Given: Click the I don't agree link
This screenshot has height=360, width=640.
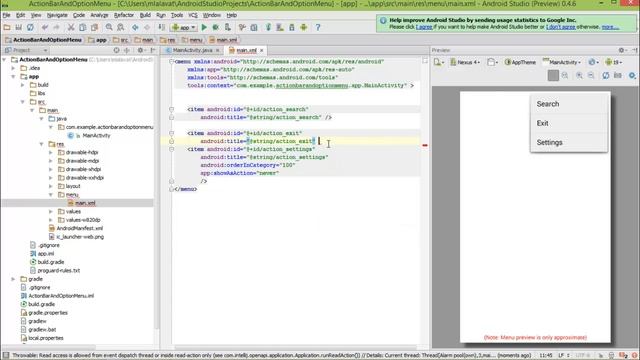Looking at the screenshot, I should (x=560, y=27).
